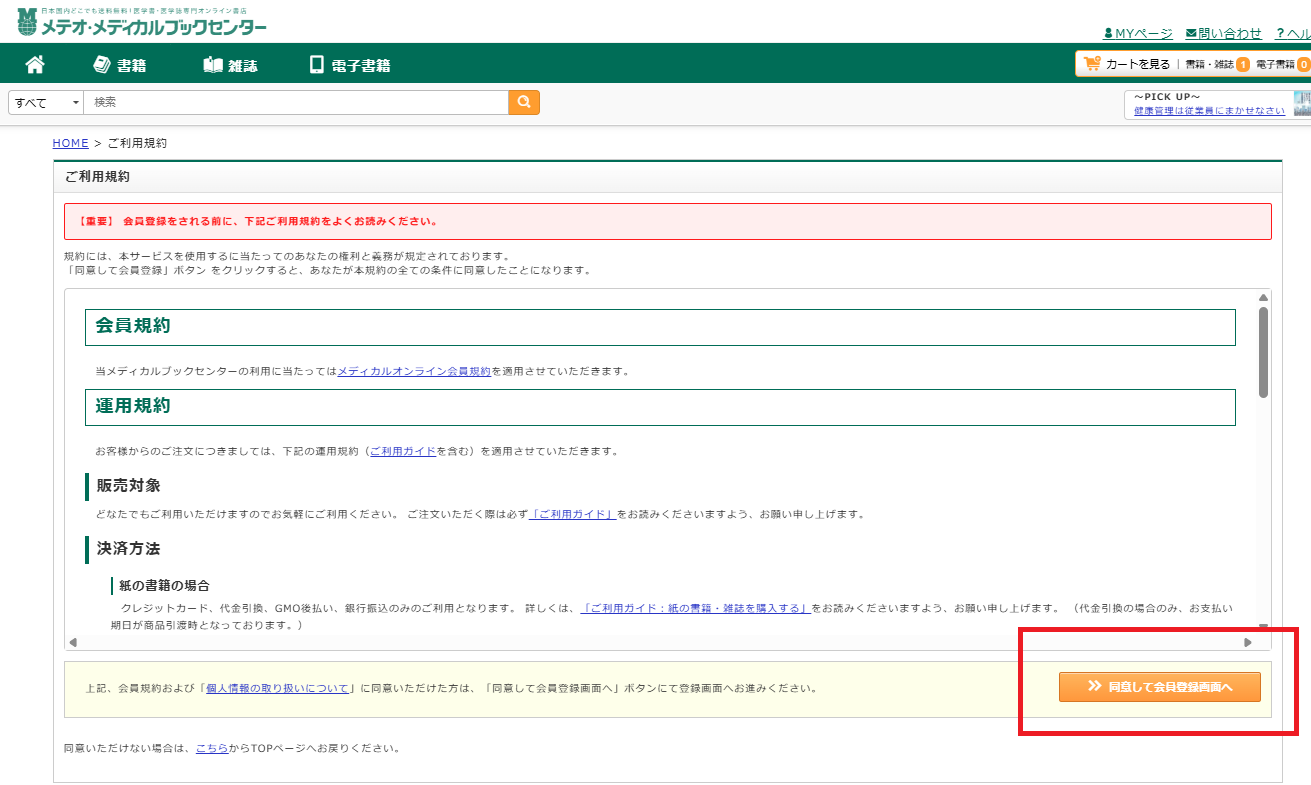Open the MYページ link
The height and width of the screenshot is (785, 1311).
tap(1137, 33)
